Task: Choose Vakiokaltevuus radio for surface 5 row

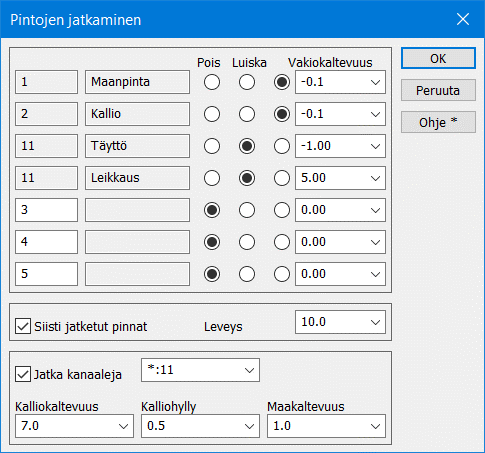Action: tap(282, 274)
